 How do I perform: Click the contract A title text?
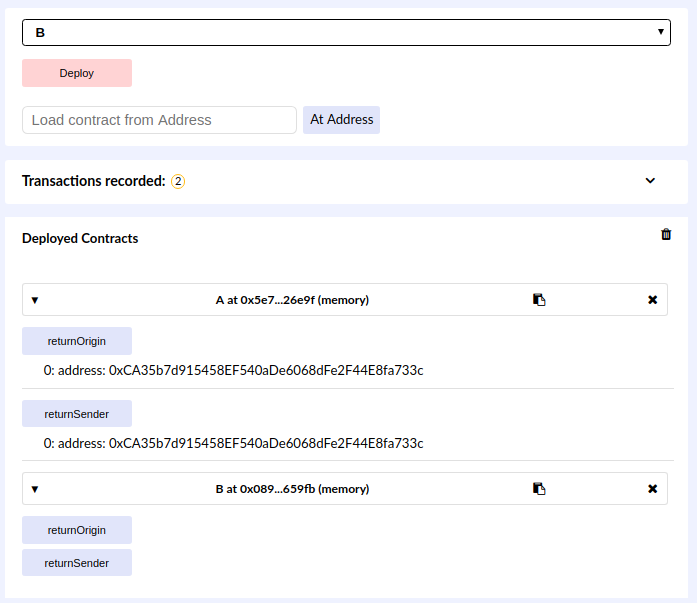292,300
